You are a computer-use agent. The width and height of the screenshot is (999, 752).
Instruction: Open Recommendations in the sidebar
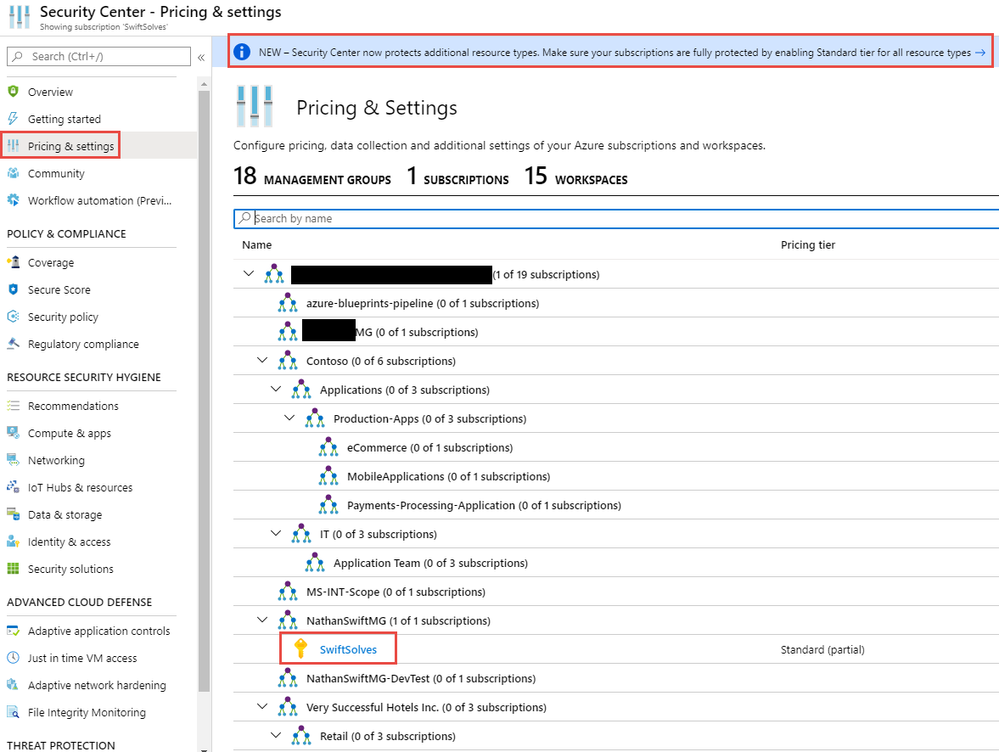click(x=73, y=406)
